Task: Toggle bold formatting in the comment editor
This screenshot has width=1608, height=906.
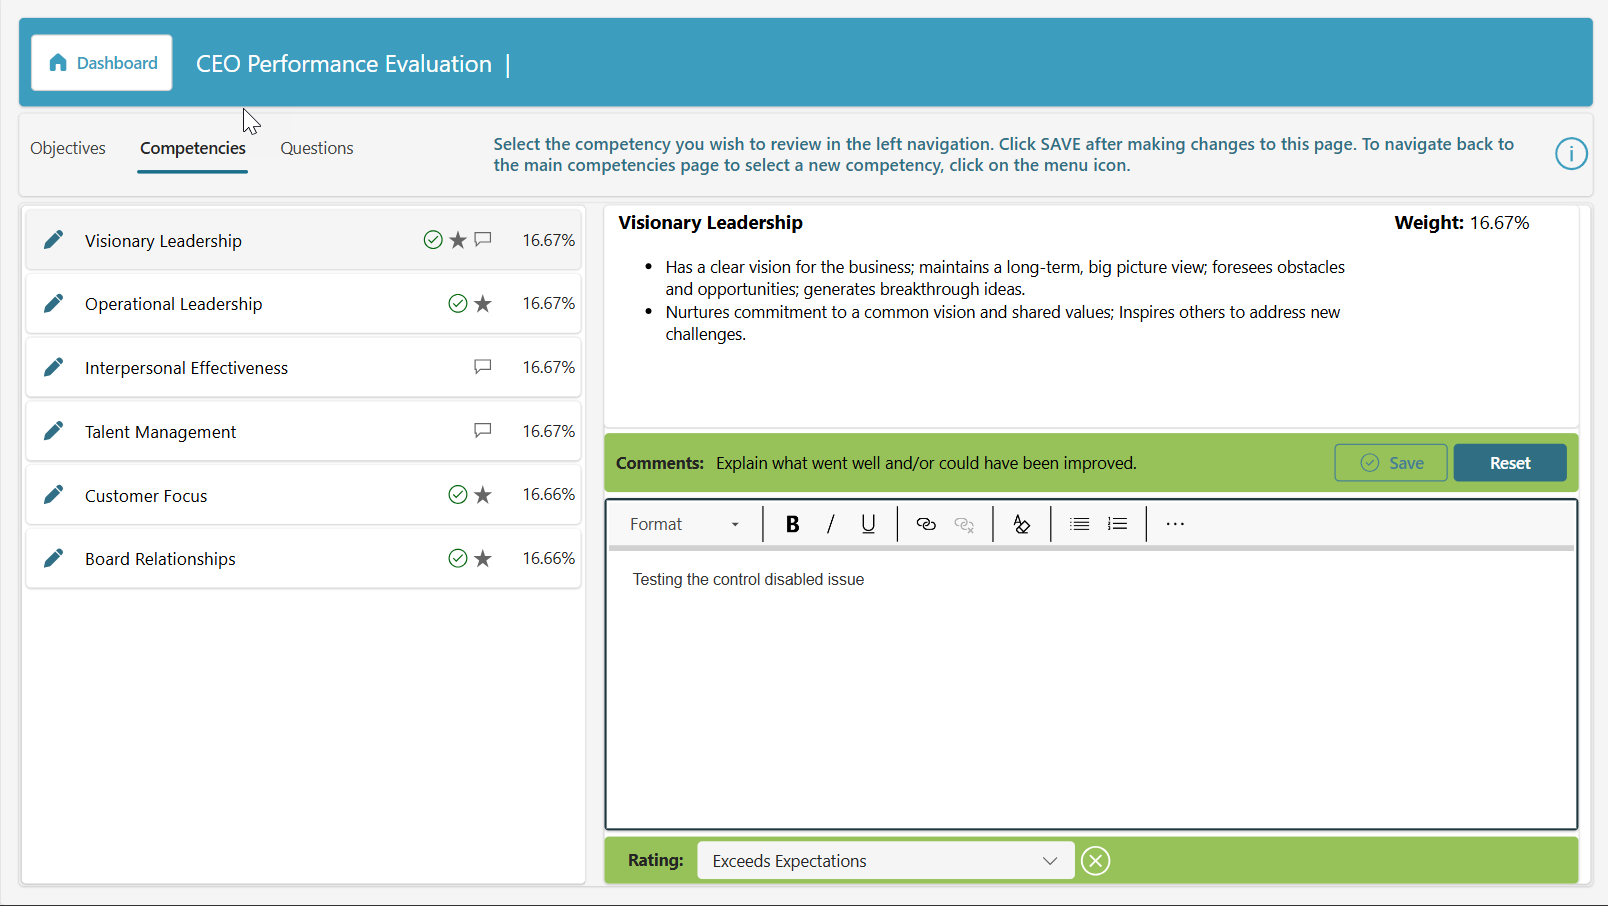Action: tap(792, 524)
